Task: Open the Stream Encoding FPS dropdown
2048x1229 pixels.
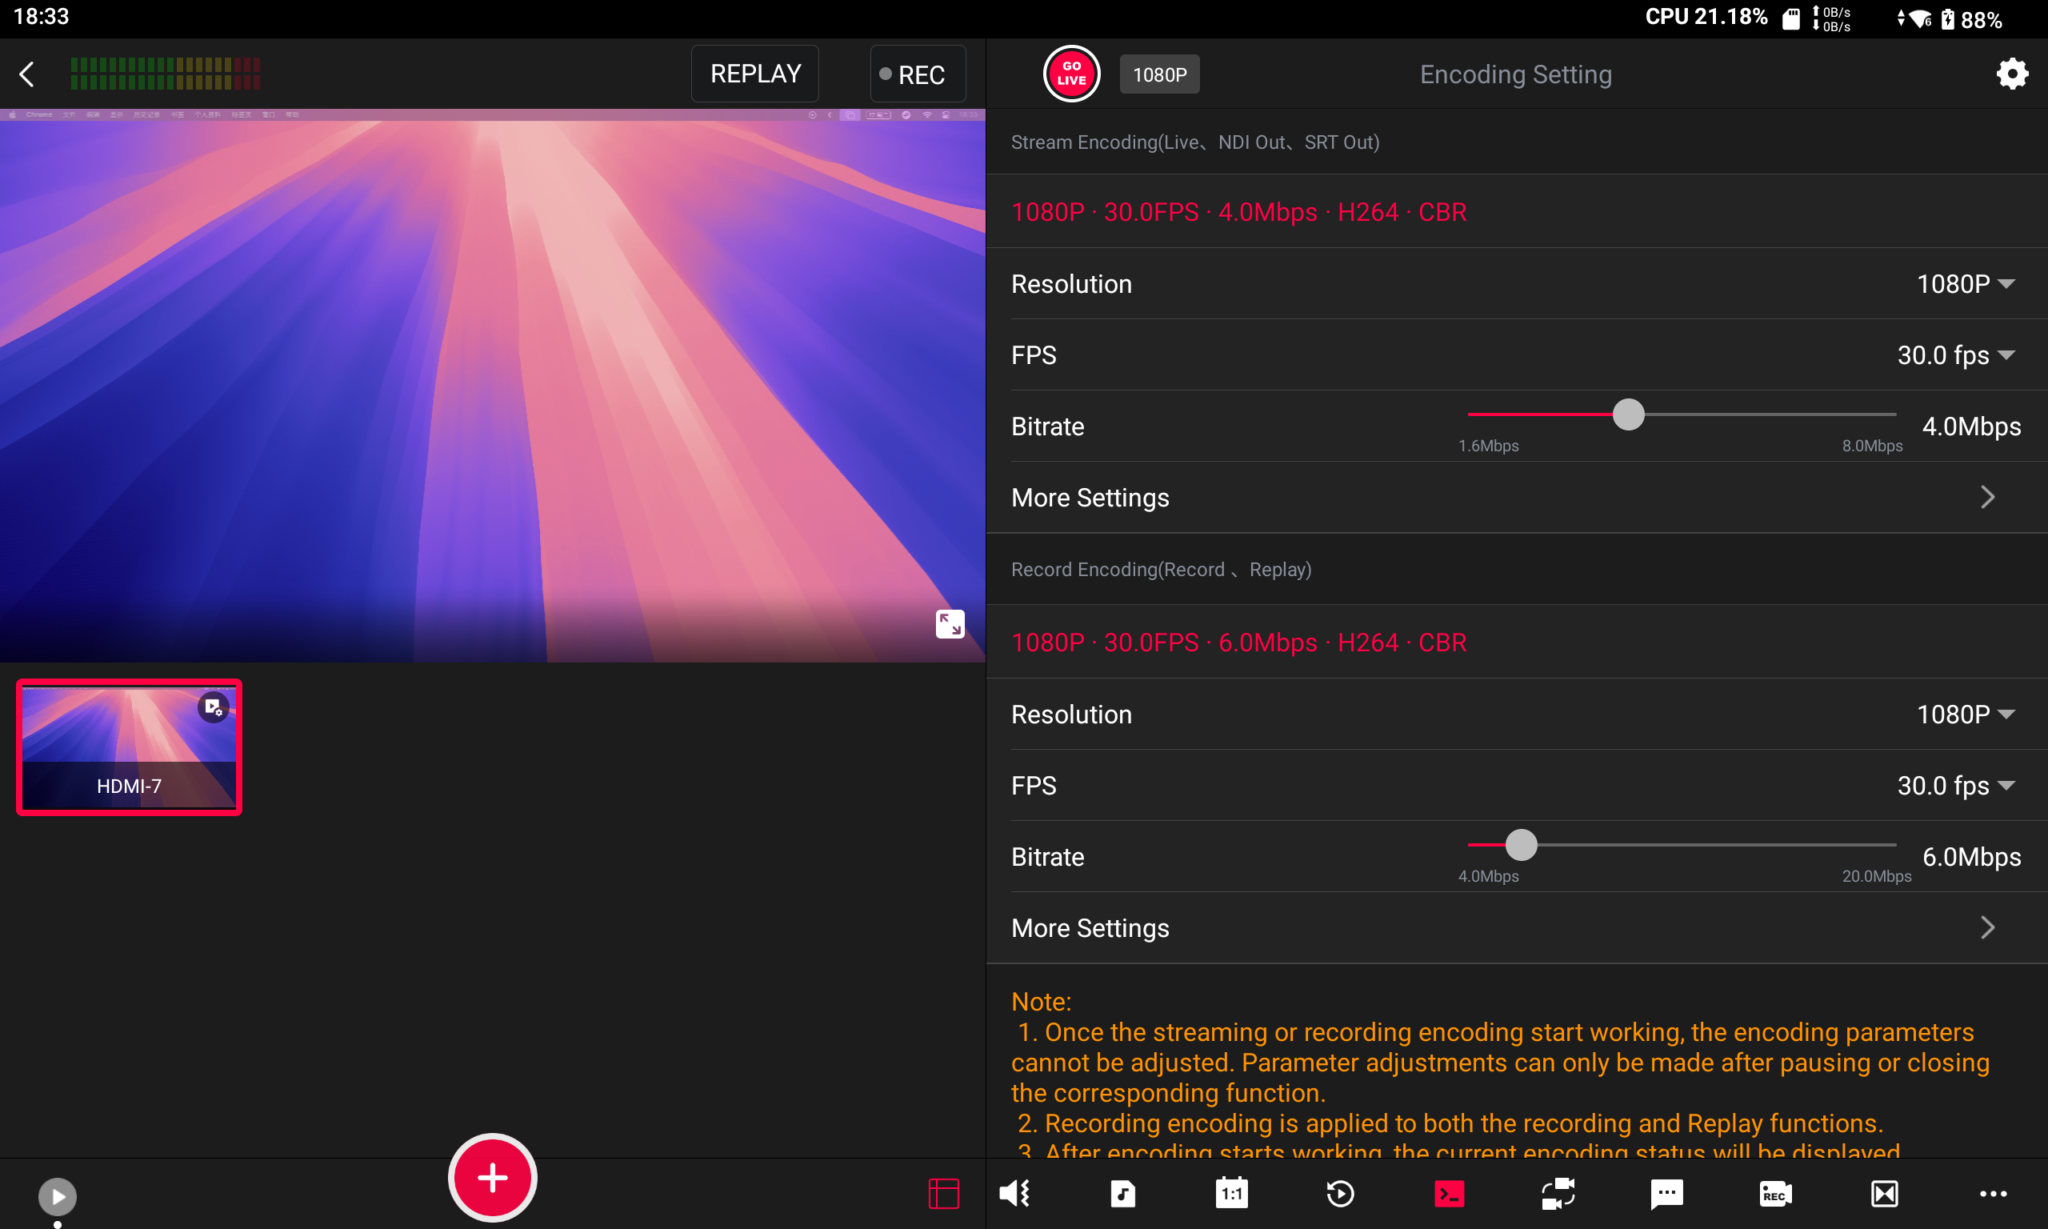Action: 1955,355
